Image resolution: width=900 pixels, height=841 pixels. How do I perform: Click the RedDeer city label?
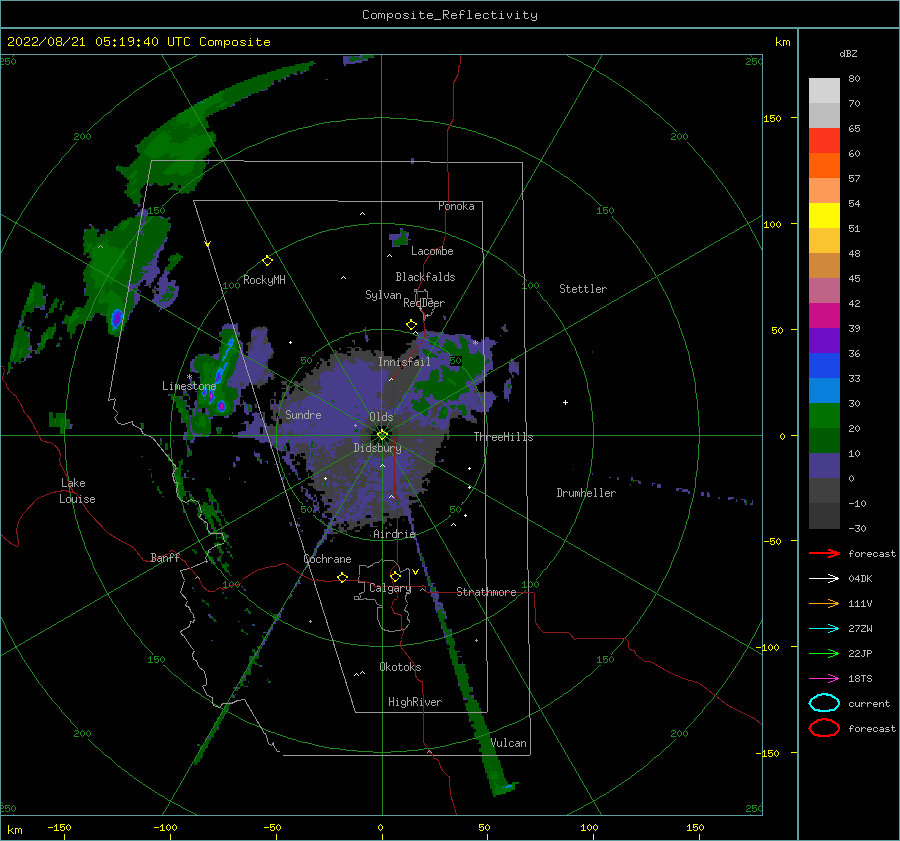point(424,303)
